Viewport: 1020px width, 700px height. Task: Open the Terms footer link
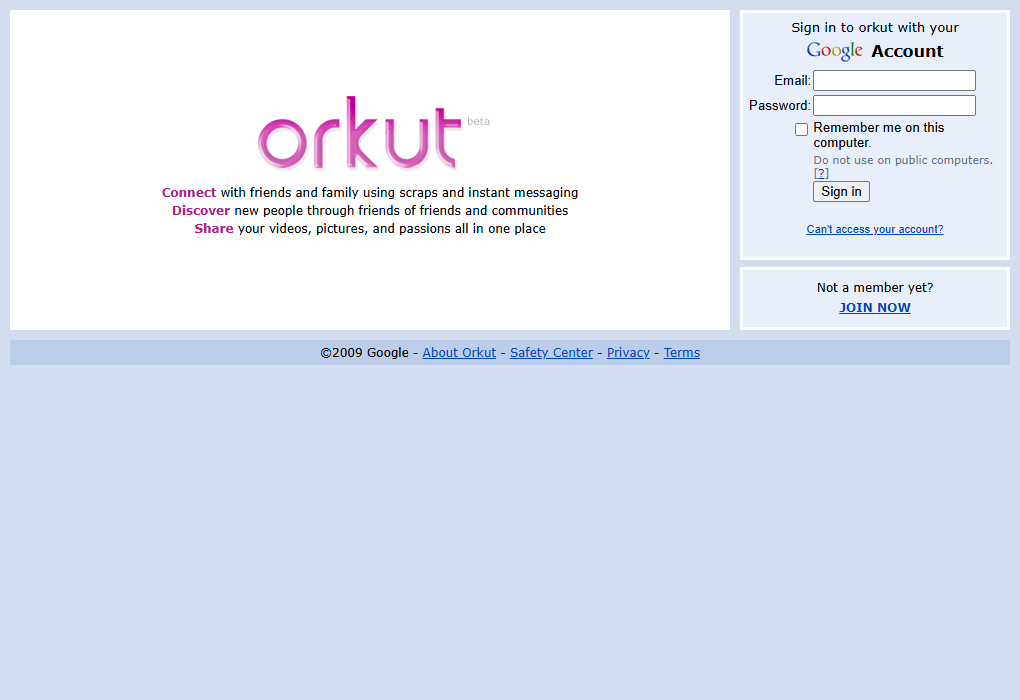coord(682,353)
